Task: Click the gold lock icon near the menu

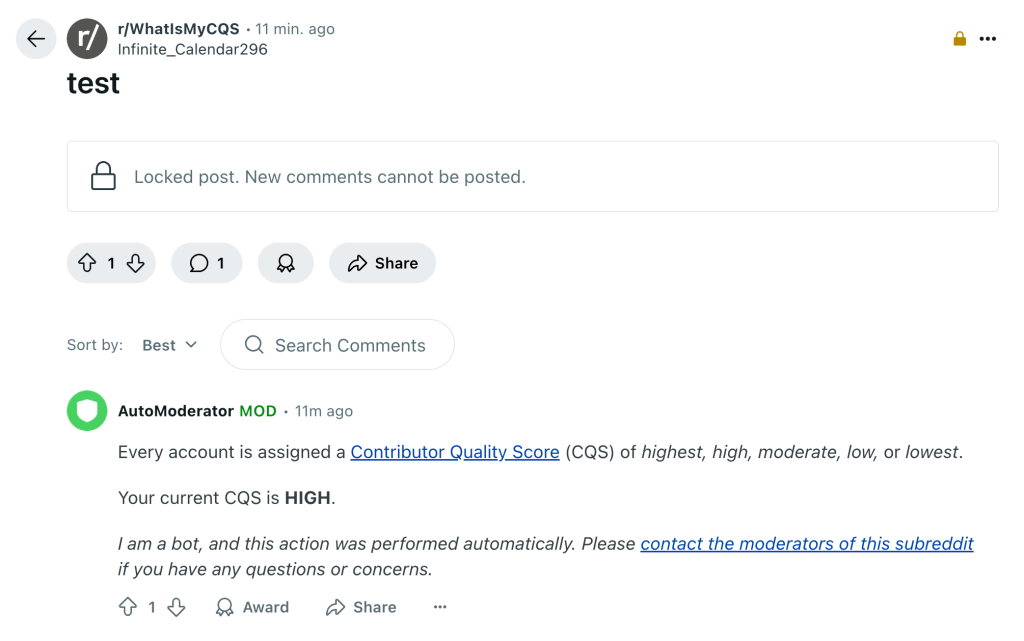Action: [x=960, y=39]
